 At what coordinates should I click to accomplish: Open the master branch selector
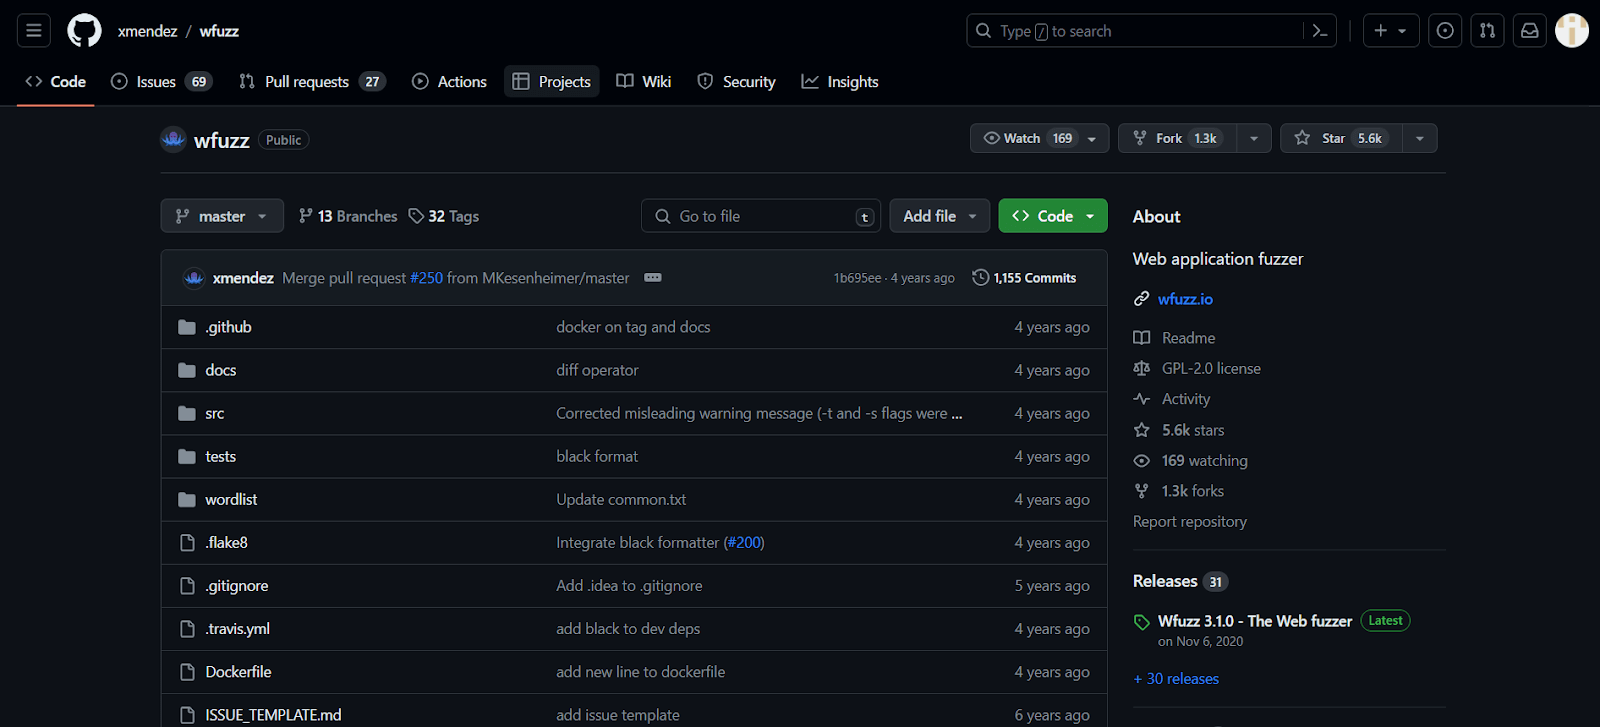click(x=222, y=216)
